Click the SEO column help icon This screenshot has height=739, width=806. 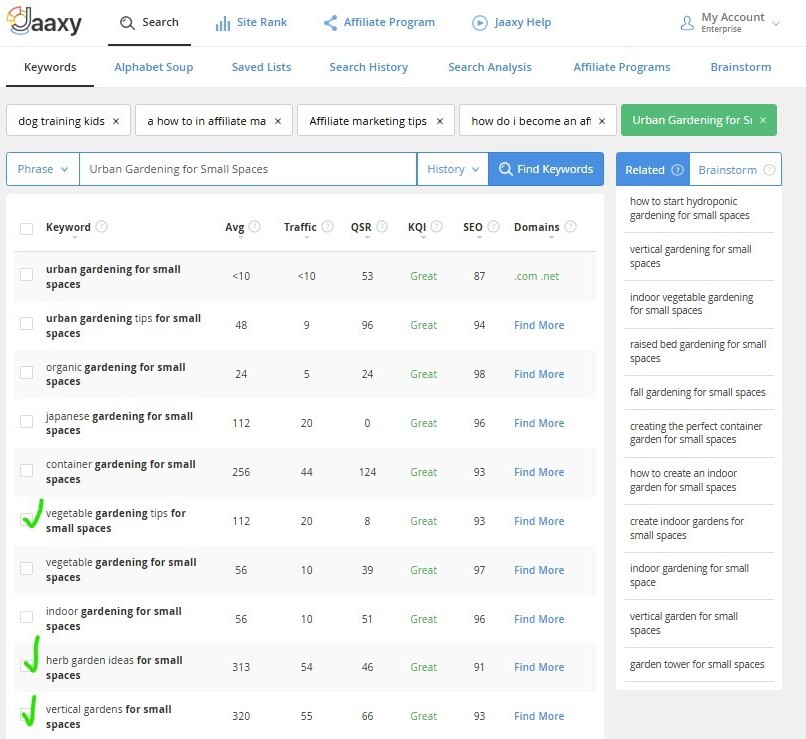(x=493, y=226)
